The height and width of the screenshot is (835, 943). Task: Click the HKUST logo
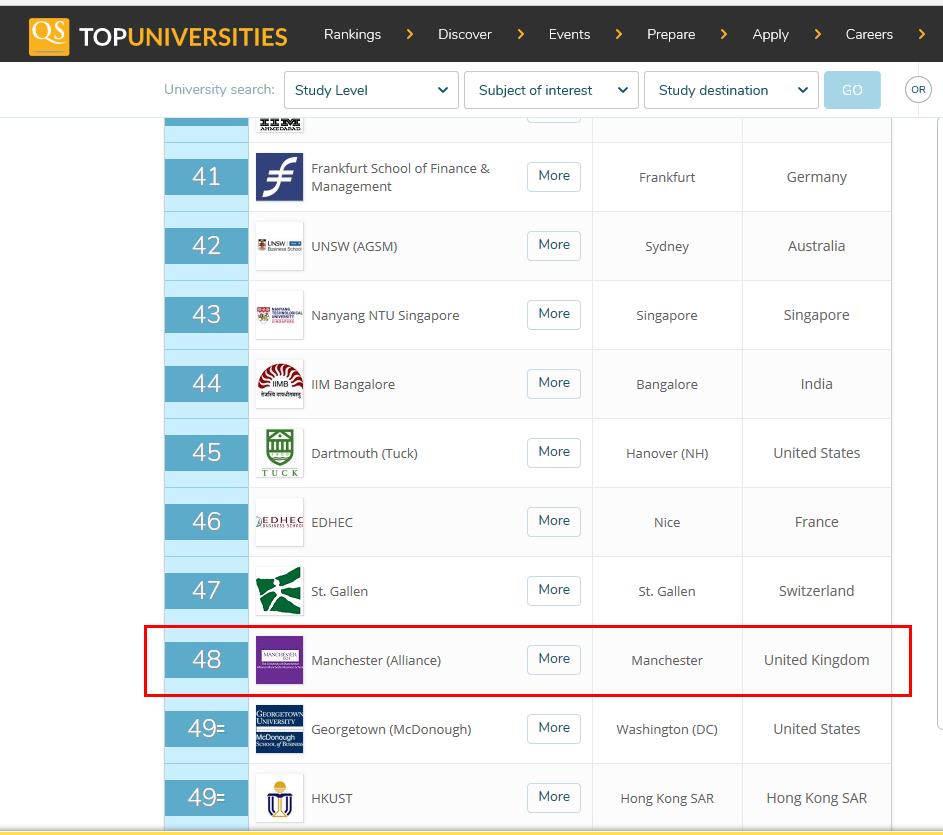[280, 798]
